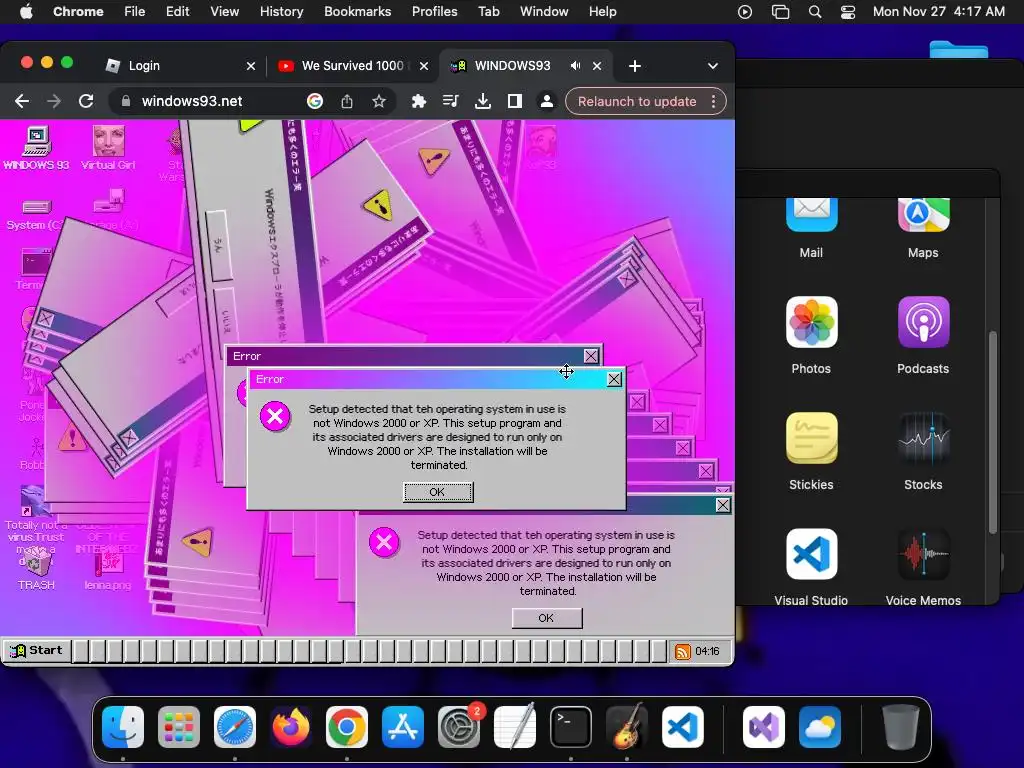The image size is (1024, 768).
Task: Open the Chrome profile icon
Action: coord(547,101)
